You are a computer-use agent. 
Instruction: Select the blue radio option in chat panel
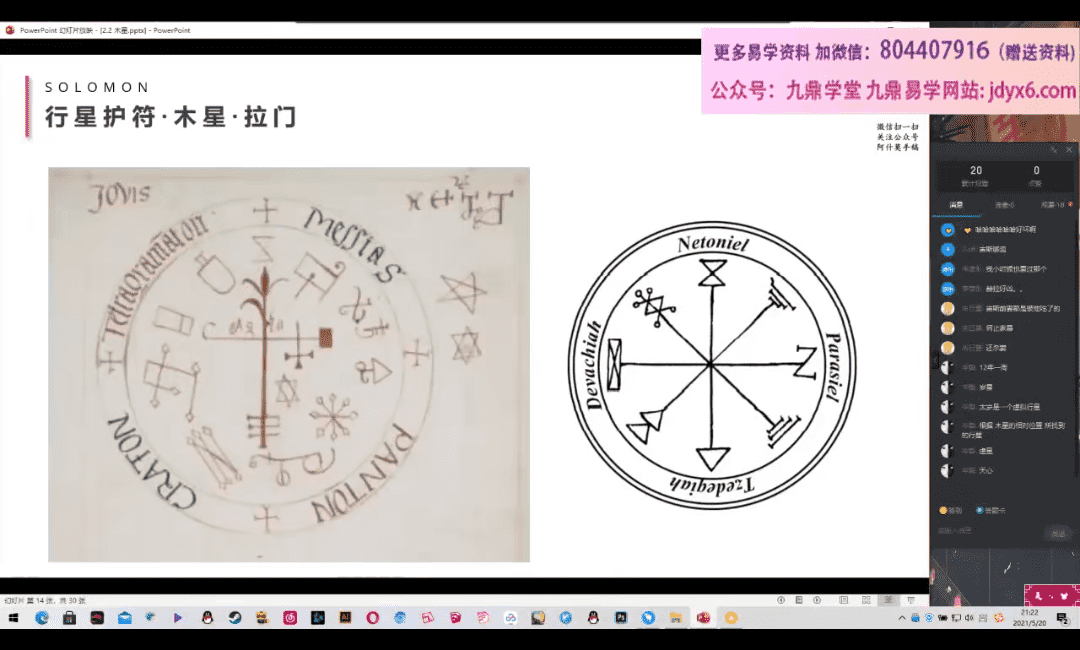point(979,510)
